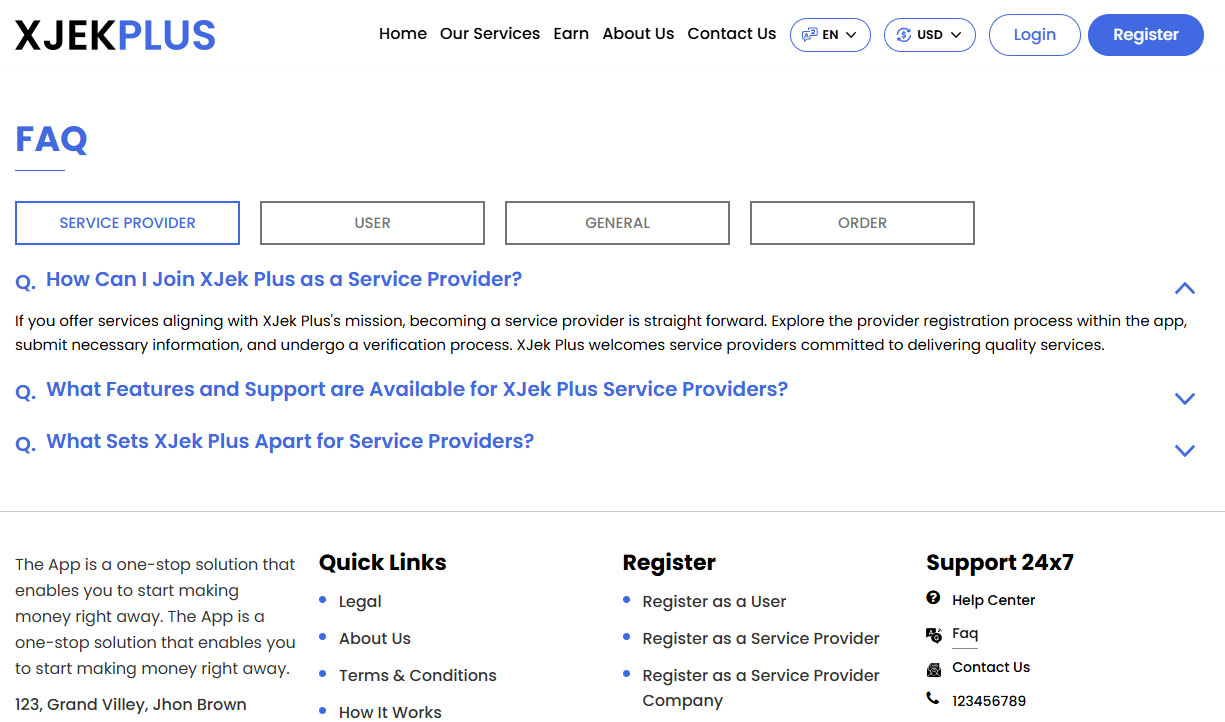The height and width of the screenshot is (722, 1225).
Task: Click the help question mark icon near Help Center
Action: (x=933, y=600)
